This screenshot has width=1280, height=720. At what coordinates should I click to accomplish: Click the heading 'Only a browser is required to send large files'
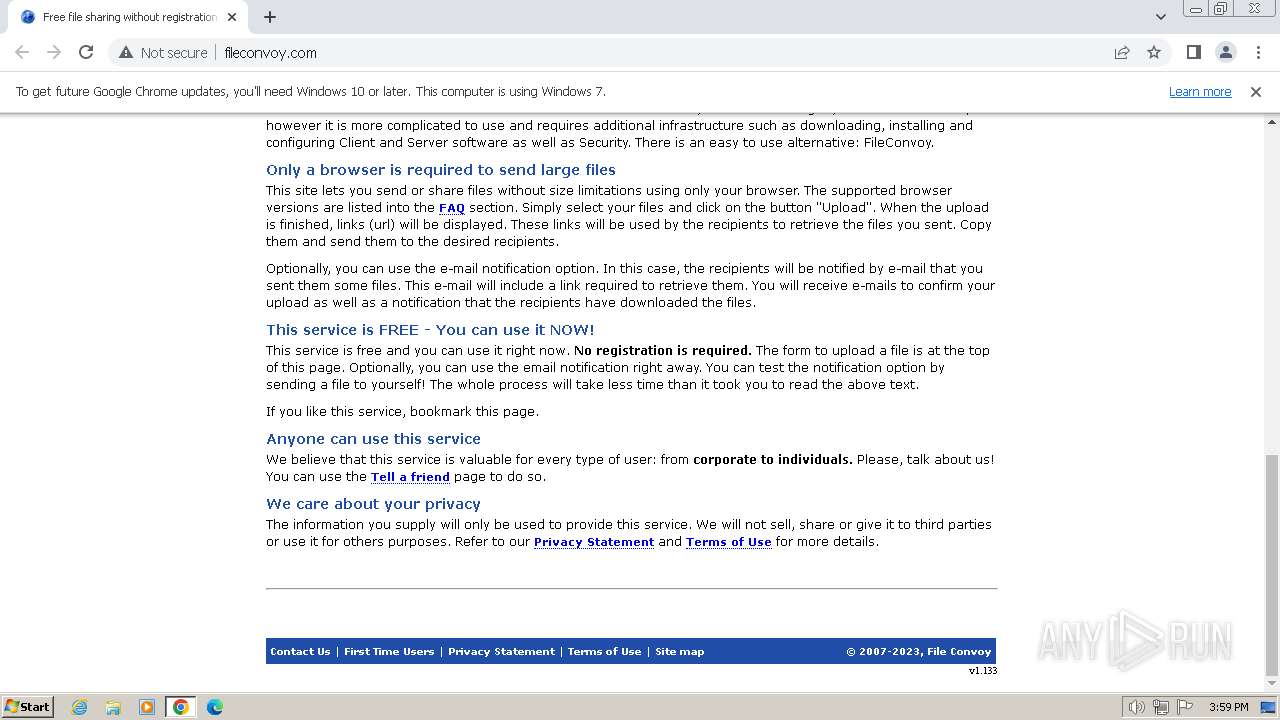point(441,170)
